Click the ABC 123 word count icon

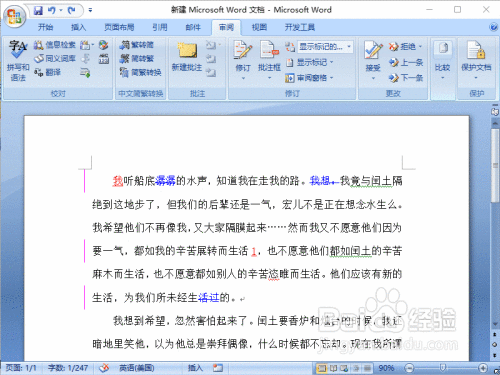[104, 59]
